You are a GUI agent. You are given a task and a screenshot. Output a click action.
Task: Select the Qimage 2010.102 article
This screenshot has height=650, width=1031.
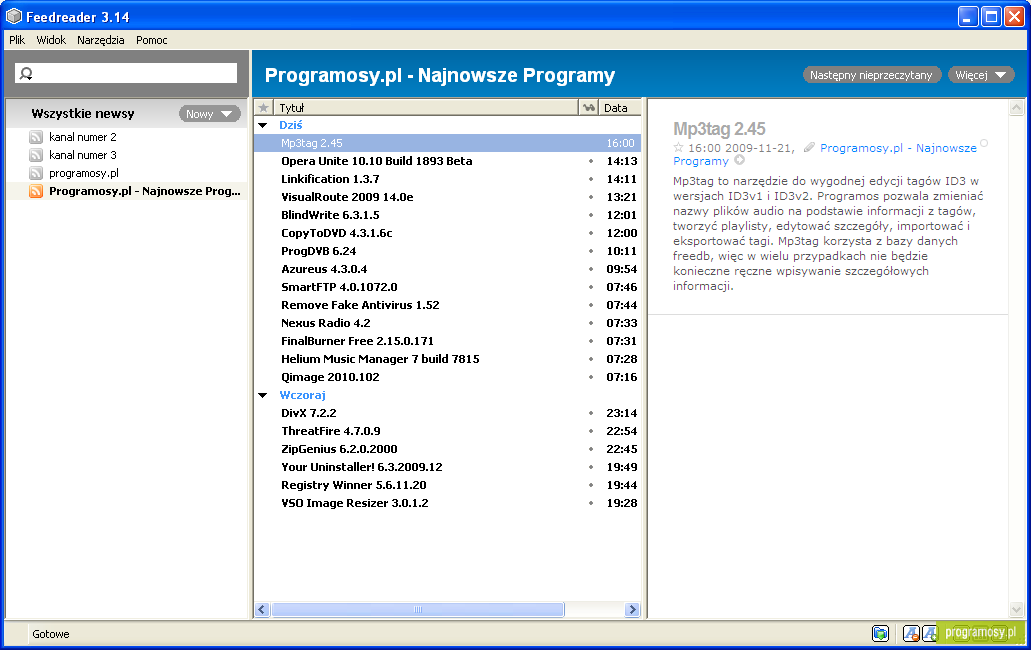[x=447, y=377]
